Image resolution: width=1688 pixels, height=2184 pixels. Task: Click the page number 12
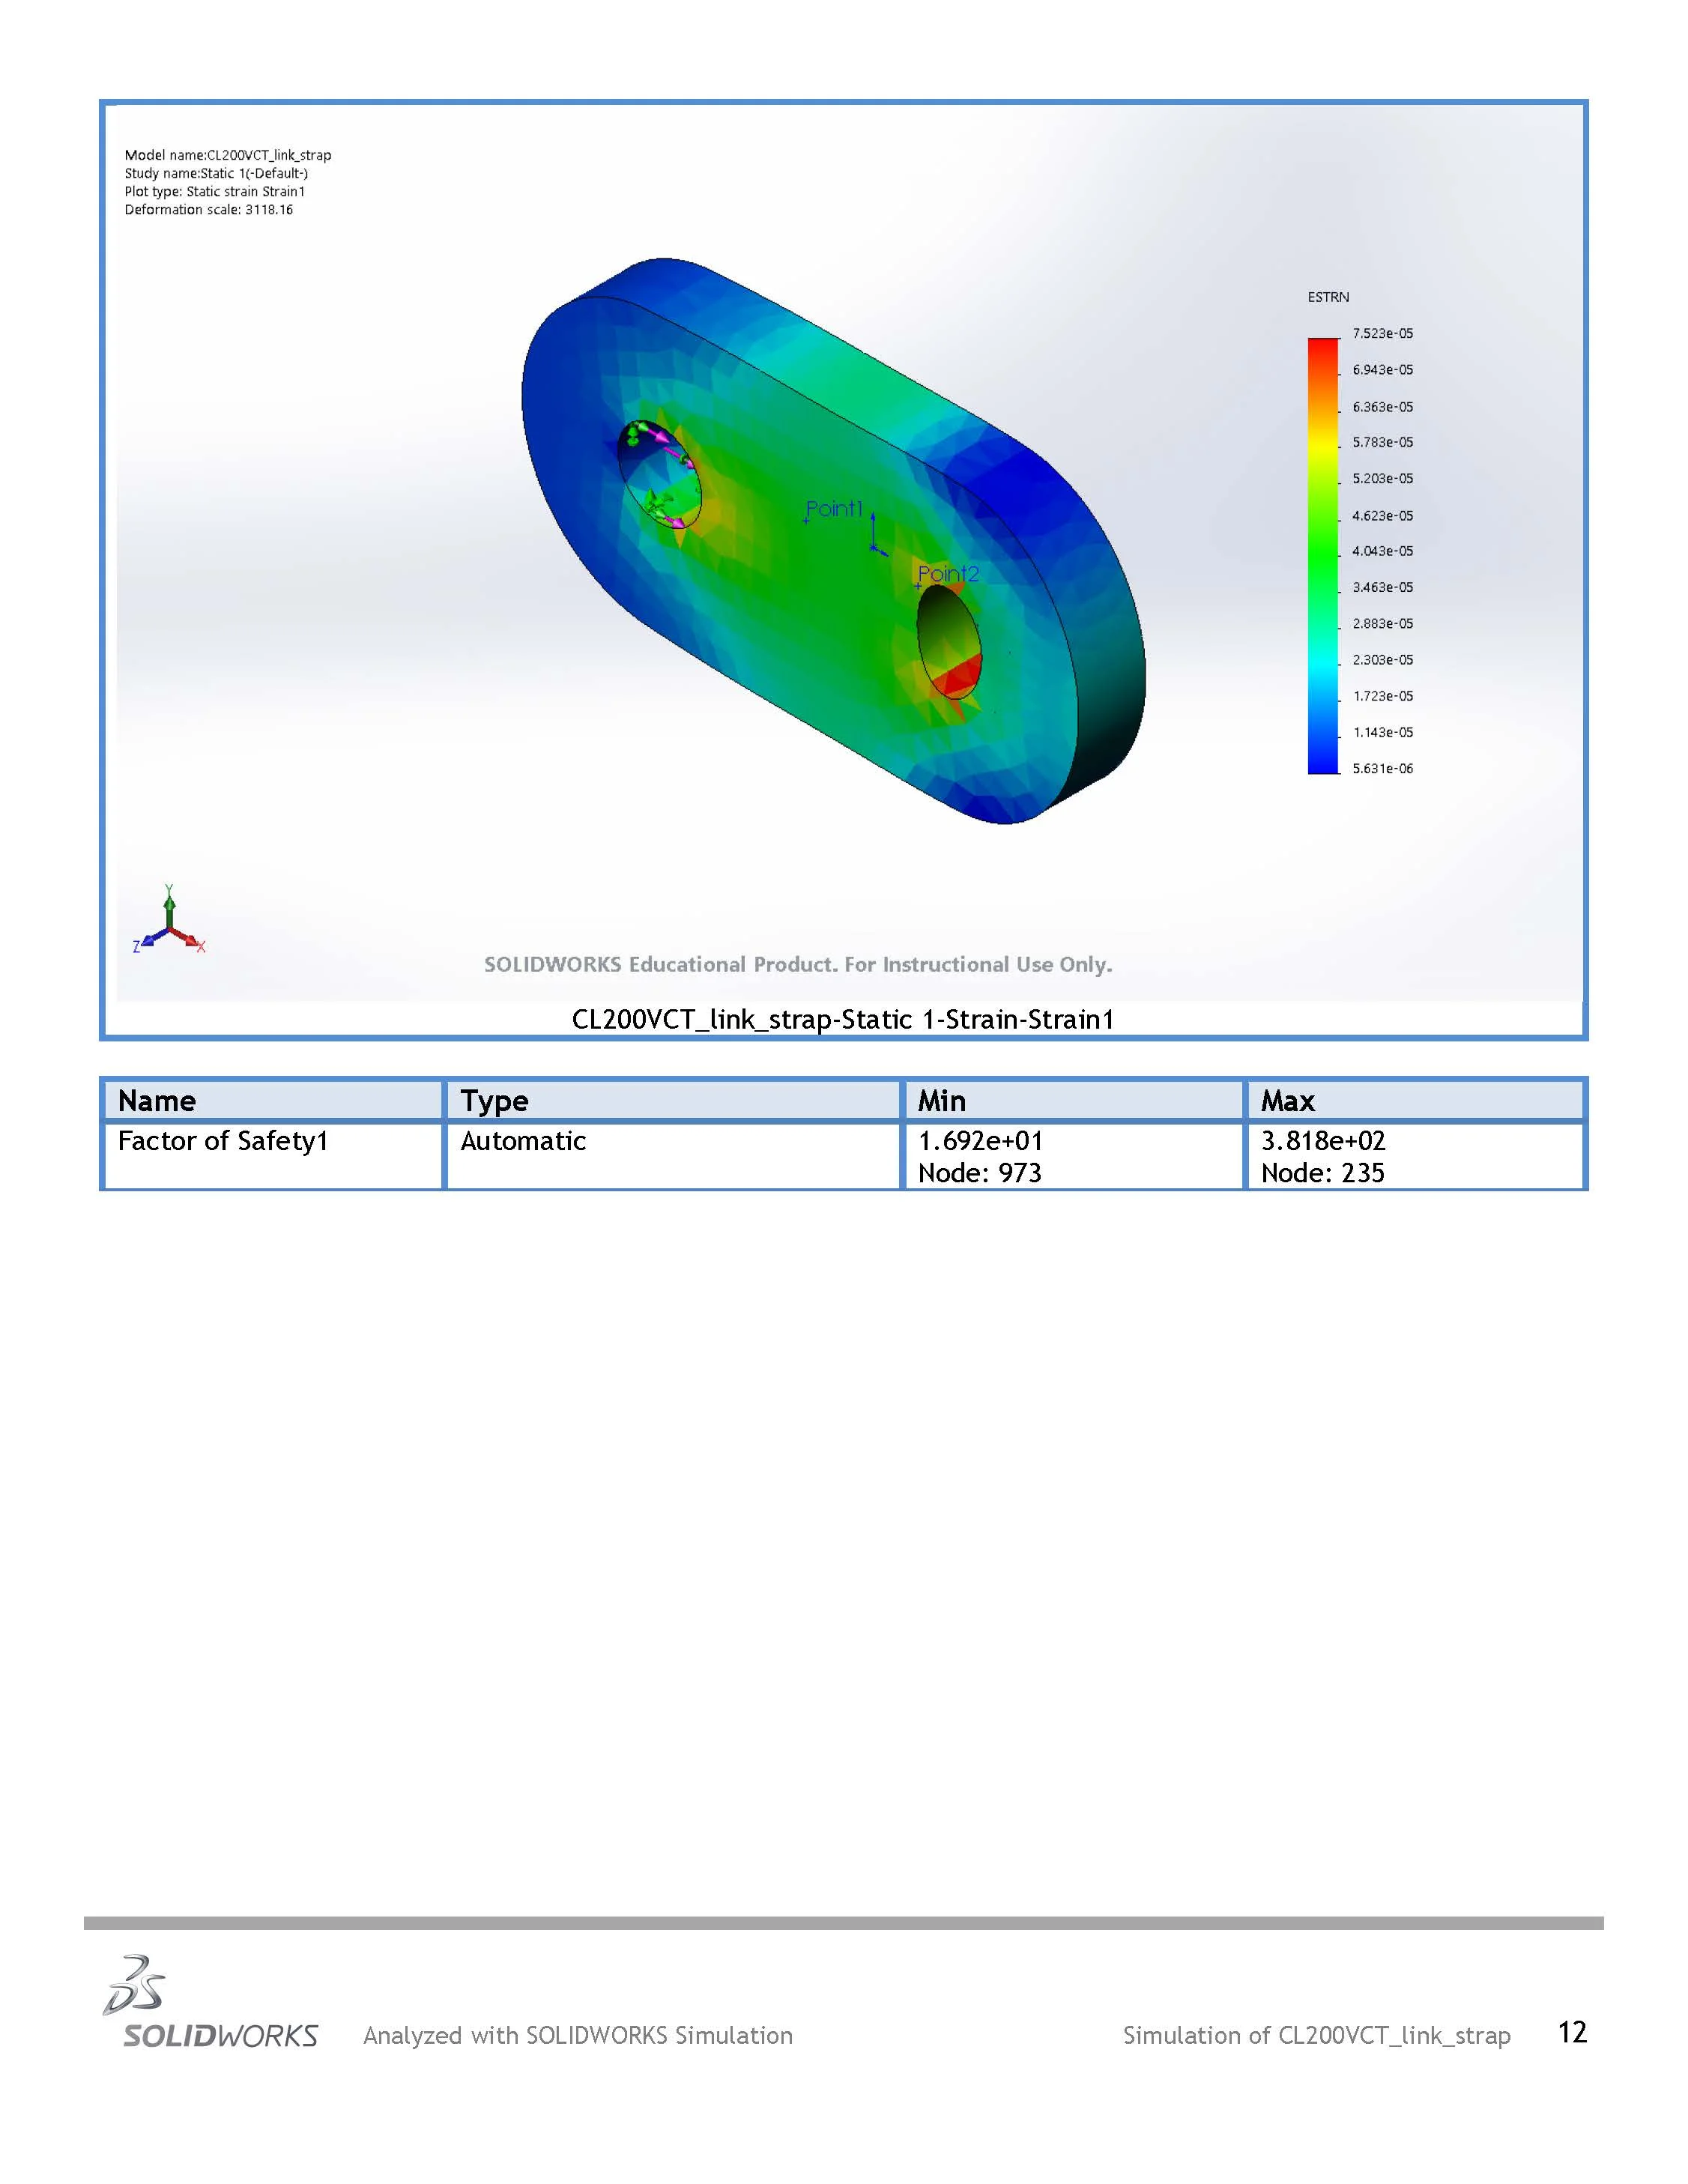pyautogui.click(x=1572, y=2032)
